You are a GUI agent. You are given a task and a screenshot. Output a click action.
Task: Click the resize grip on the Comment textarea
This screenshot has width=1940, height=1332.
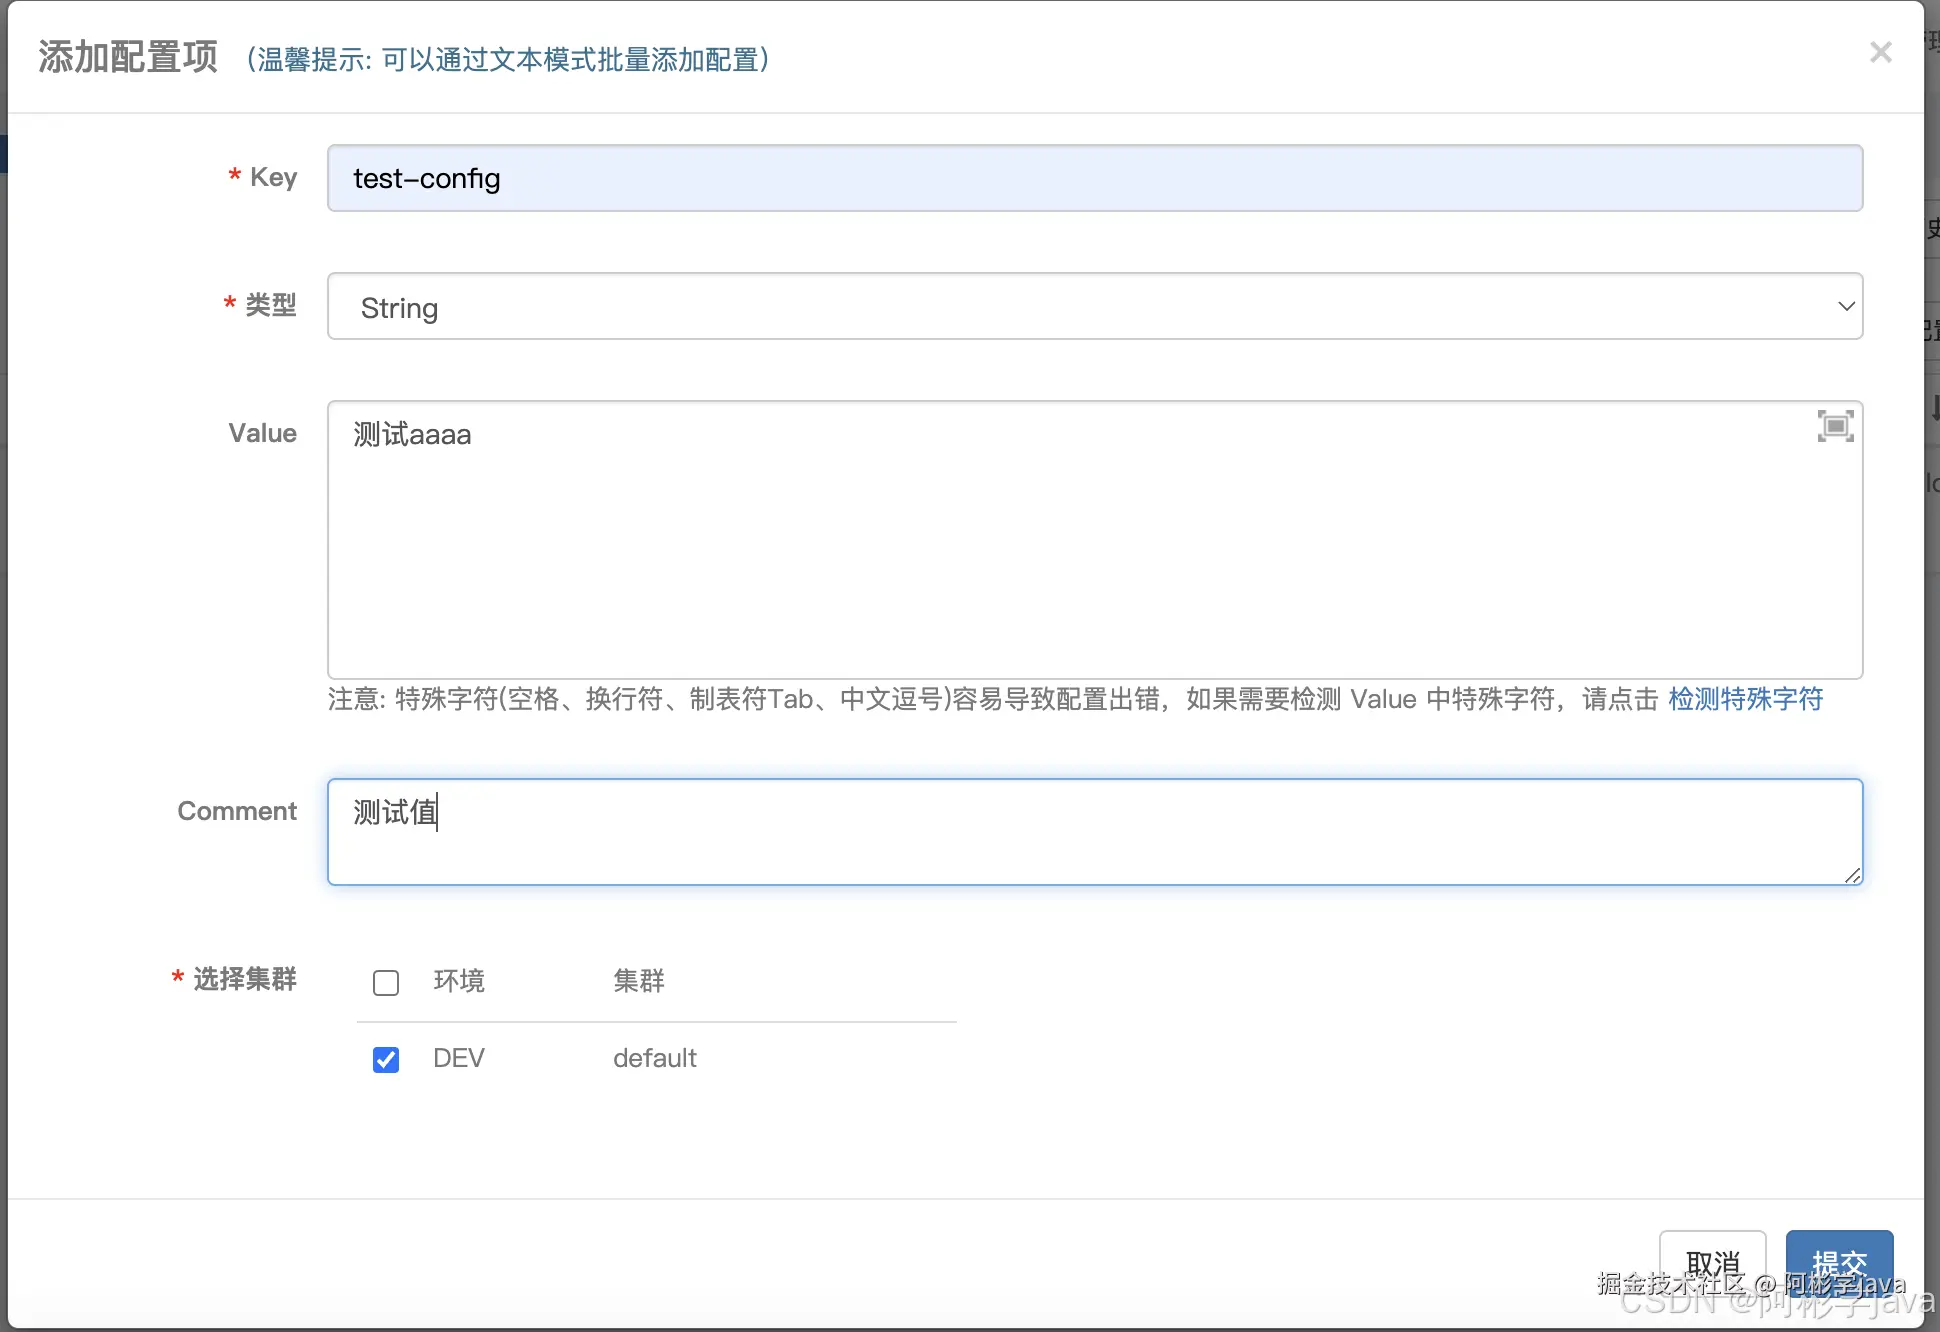(1854, 876)
